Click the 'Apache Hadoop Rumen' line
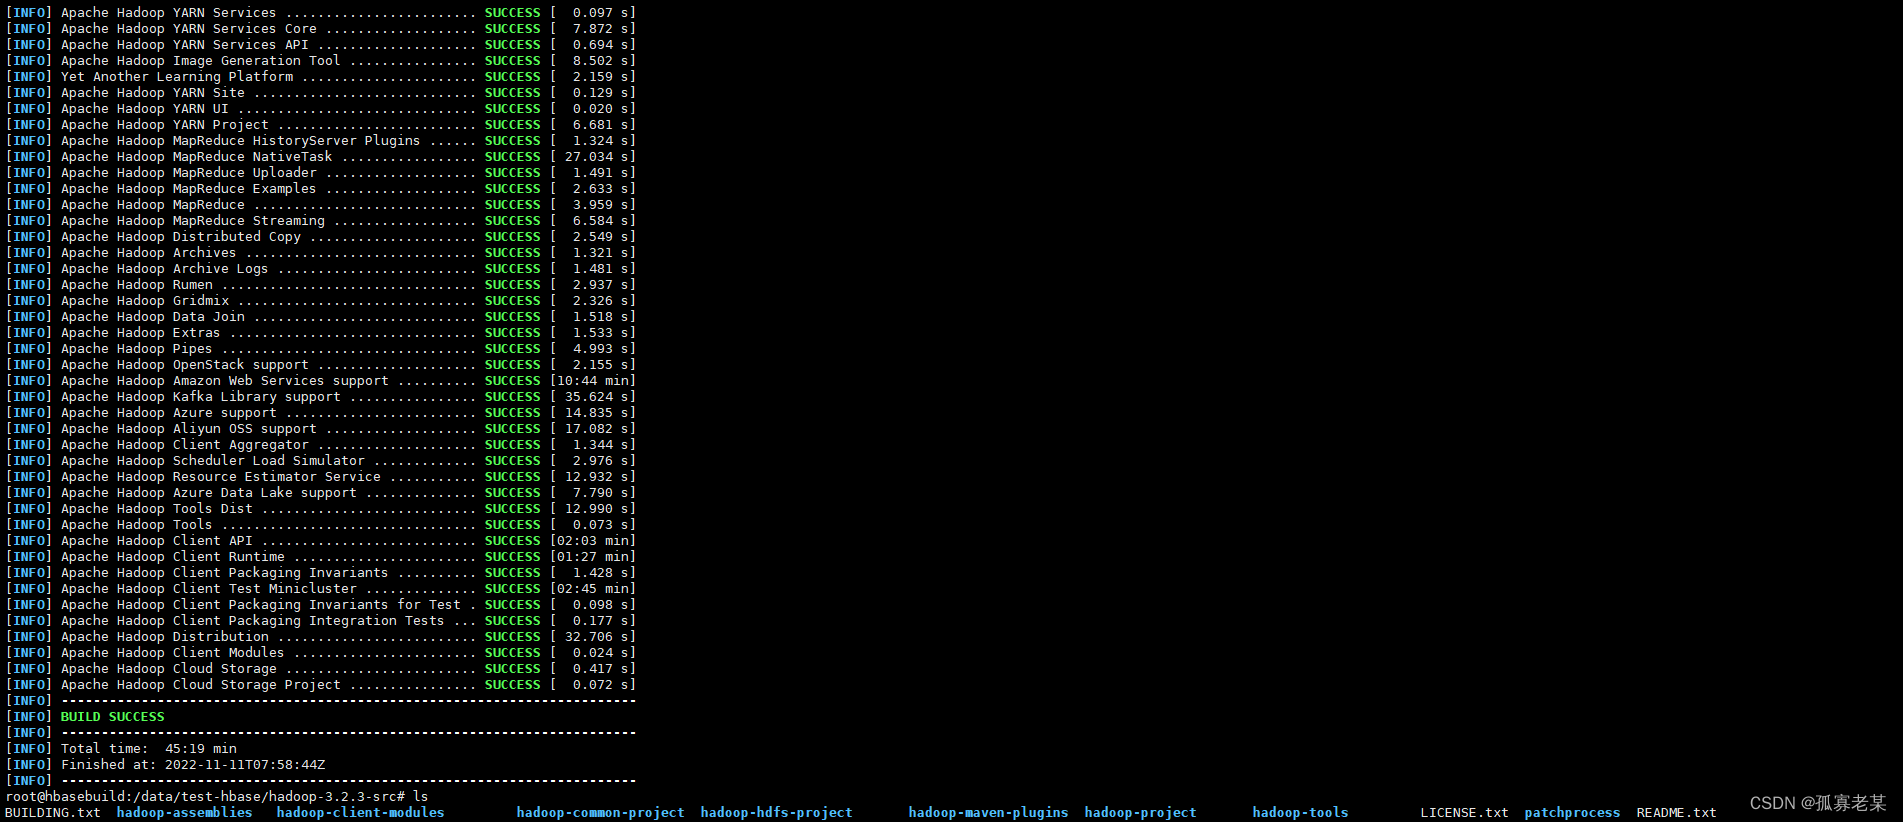1903x822 pixels. (321, 285)
